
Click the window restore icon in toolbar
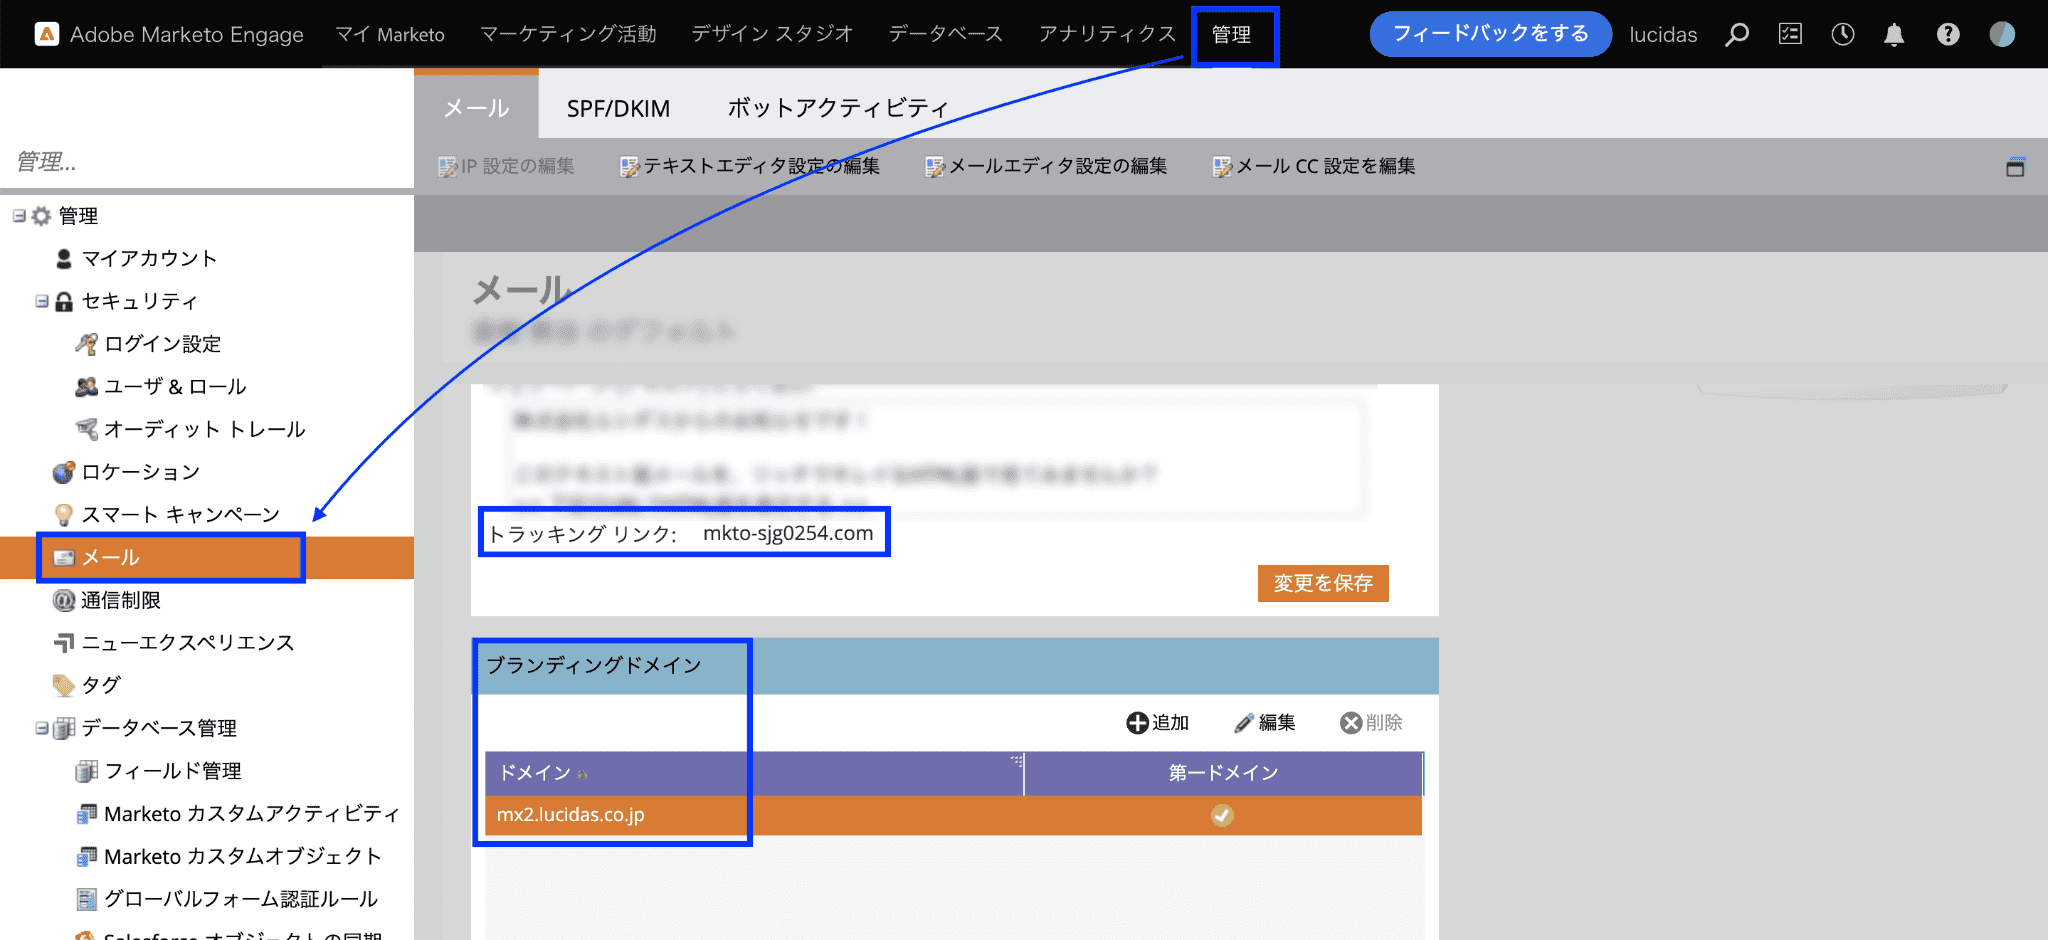point(2015,167)
